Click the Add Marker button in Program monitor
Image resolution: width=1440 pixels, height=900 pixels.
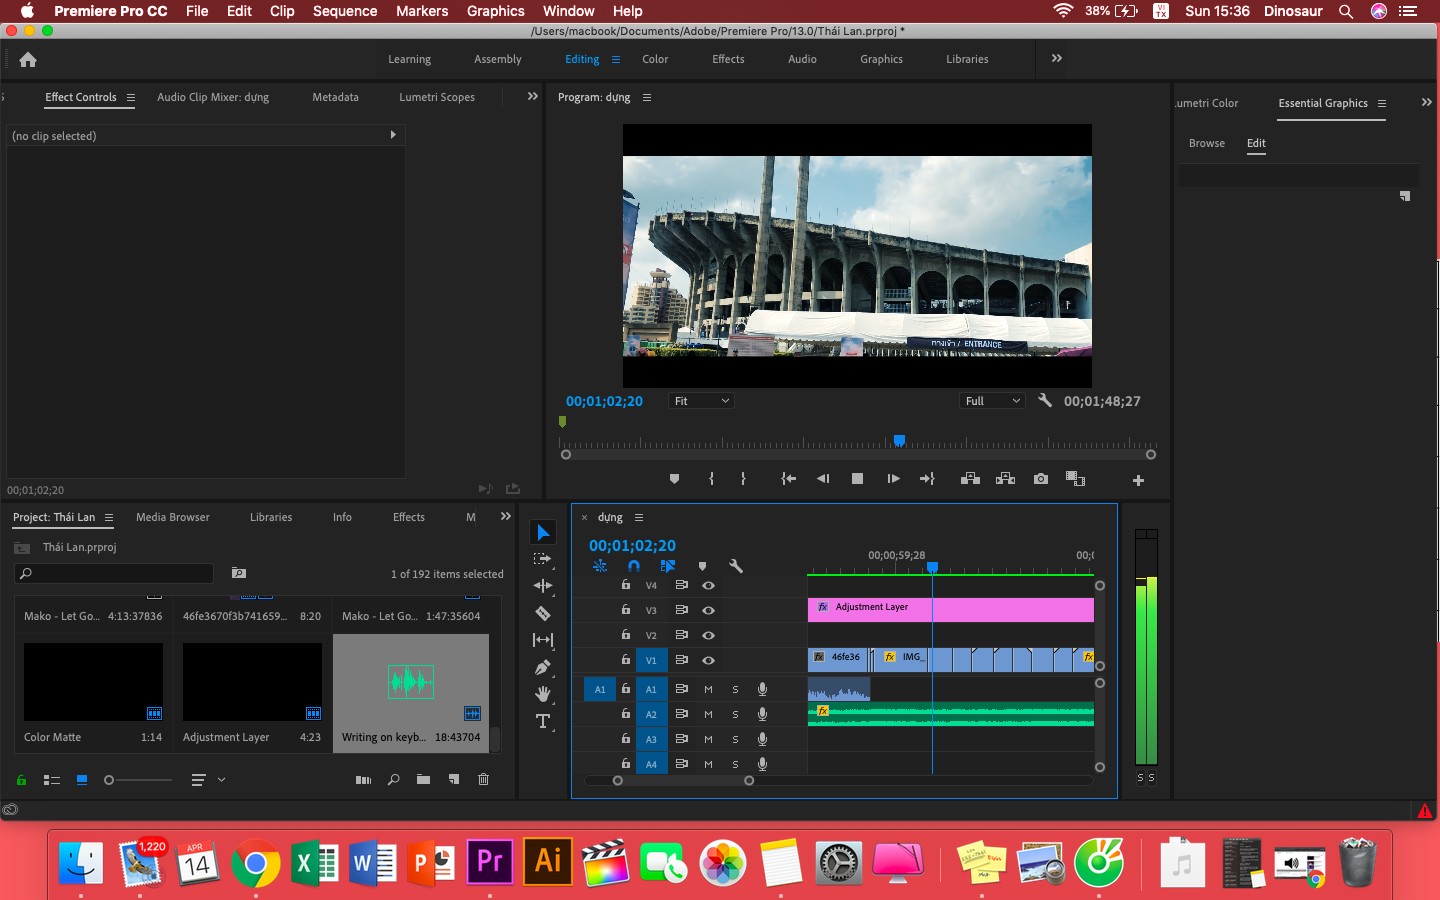[x=674, y=479]
